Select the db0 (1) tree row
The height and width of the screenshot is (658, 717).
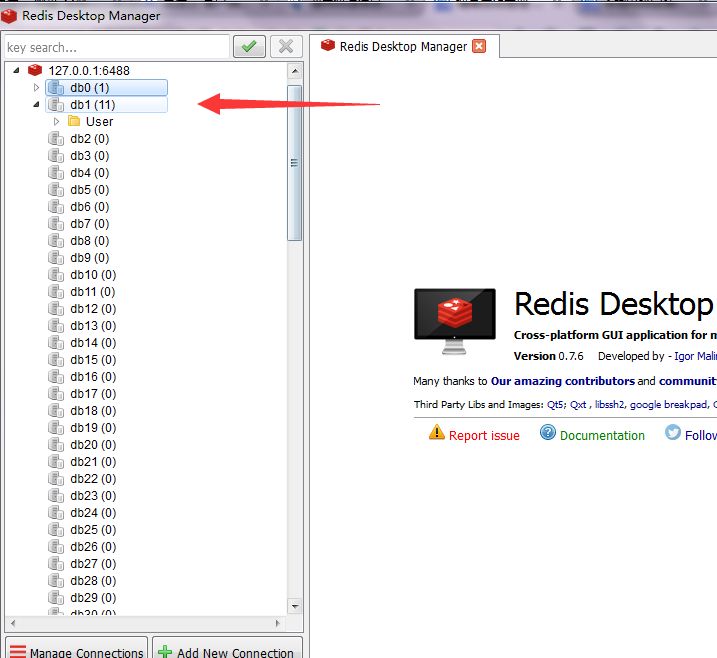point(107,87)
